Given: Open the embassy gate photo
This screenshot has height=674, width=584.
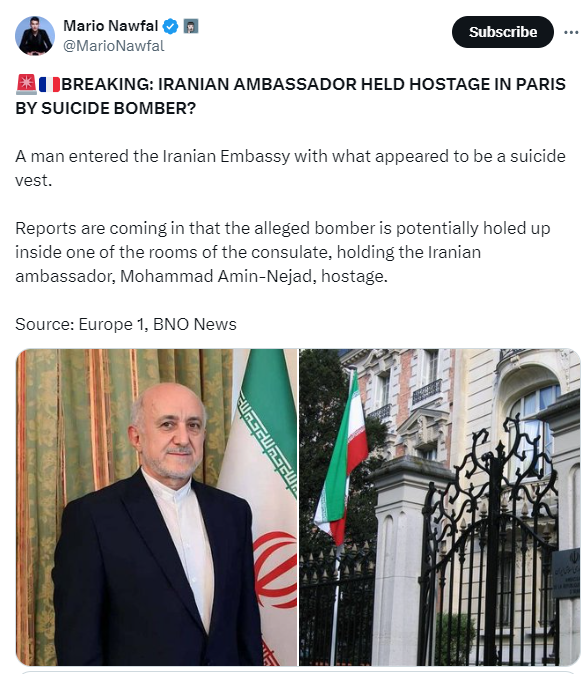Looking at the screenshot, I should [440, 507].
